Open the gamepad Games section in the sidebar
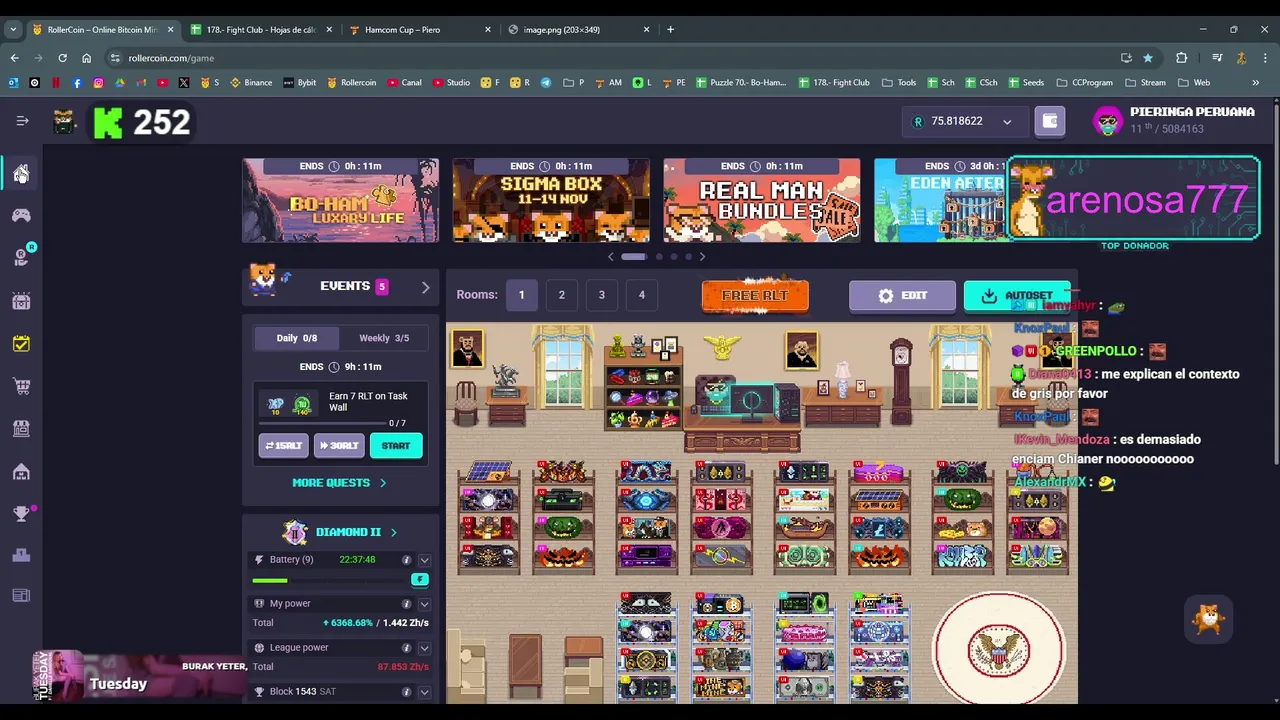 coord(21,215)
